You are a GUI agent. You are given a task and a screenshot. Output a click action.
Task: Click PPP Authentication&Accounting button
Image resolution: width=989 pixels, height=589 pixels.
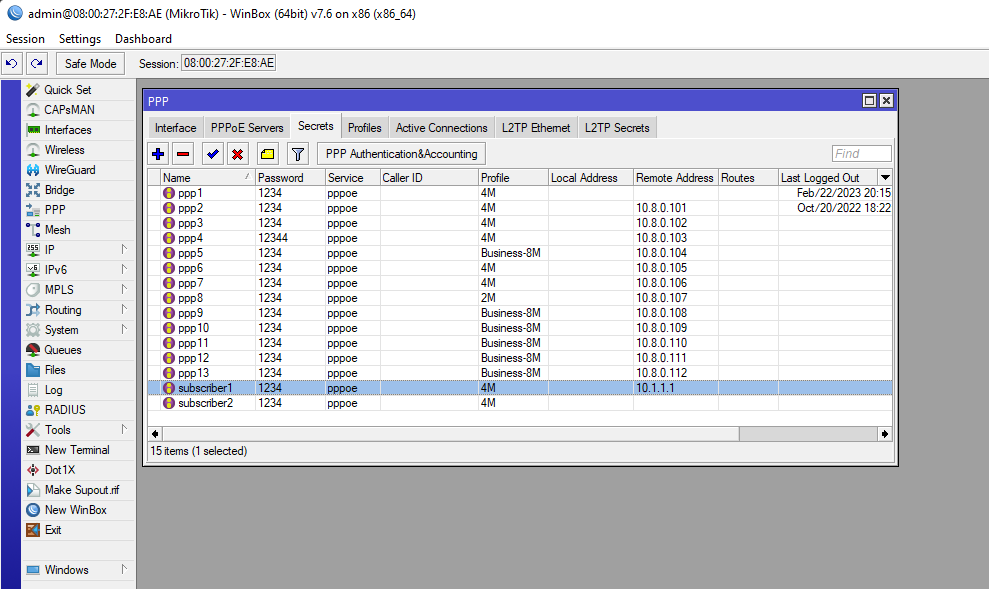click(x=402, y=154)
